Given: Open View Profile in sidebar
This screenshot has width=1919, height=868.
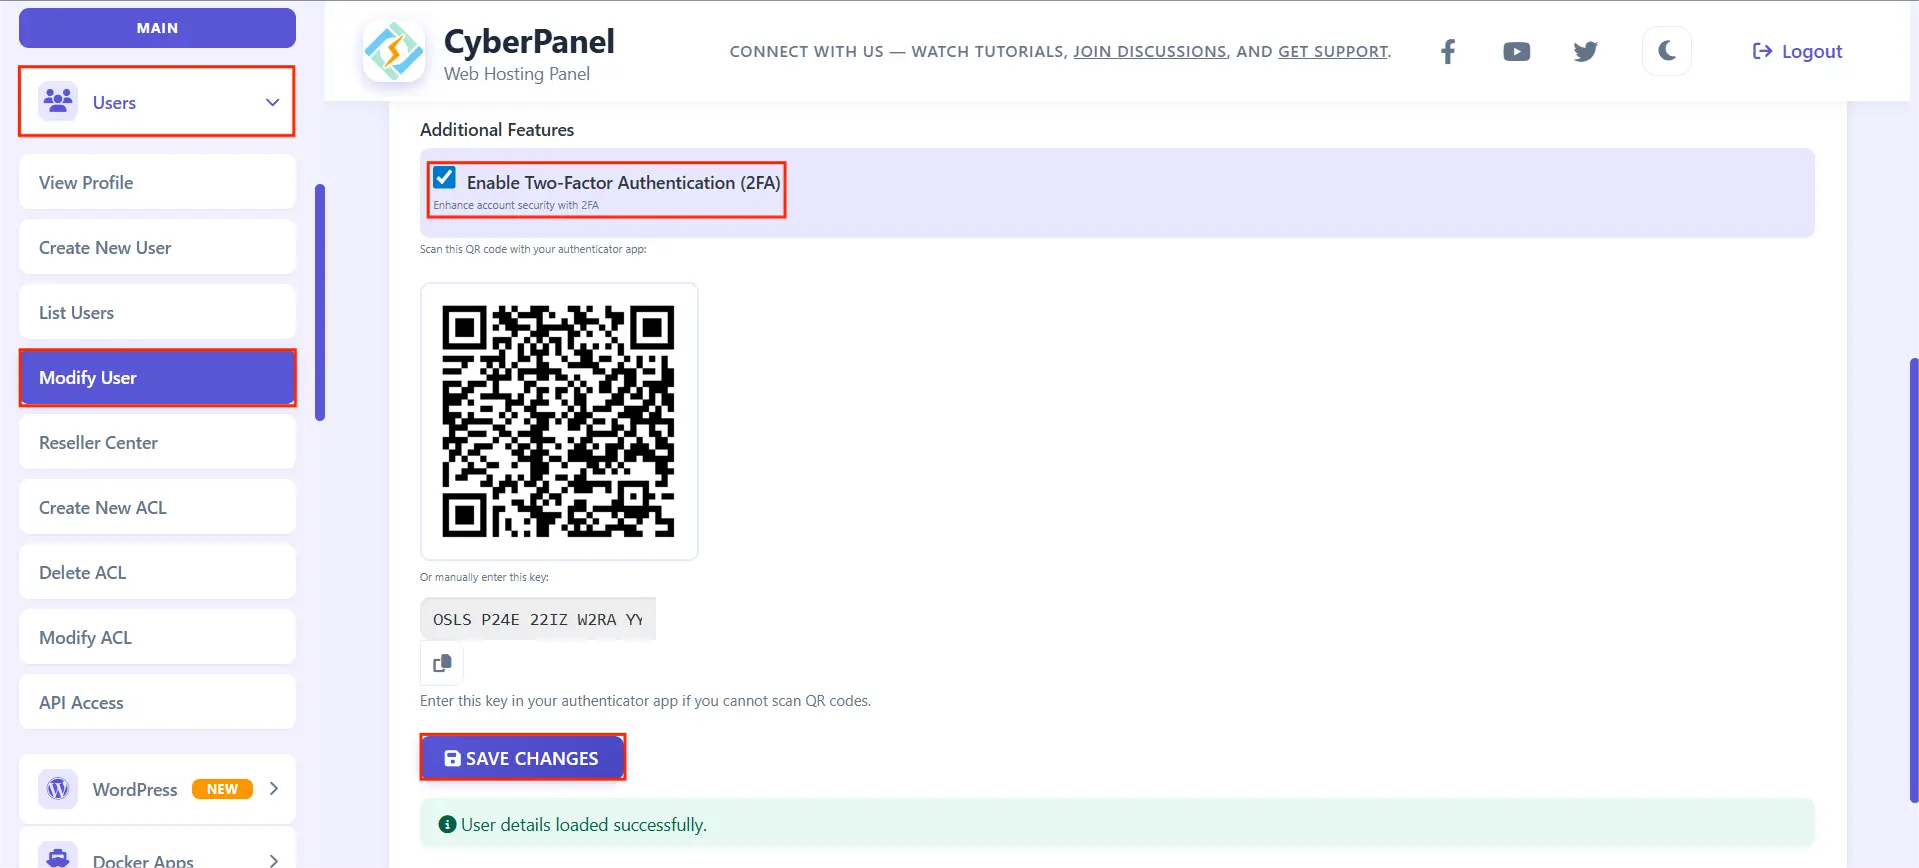Looking at the screenshot, I should pyautogui.click(x=157, y=182).
